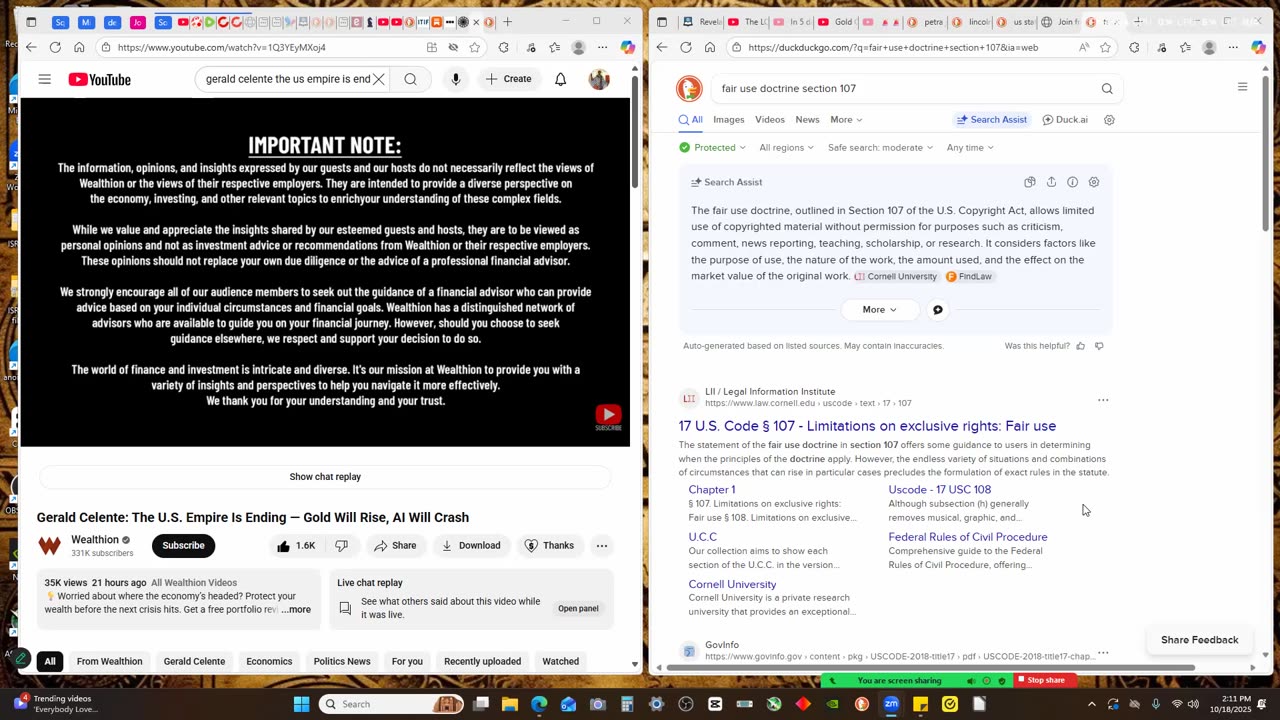
Task: Click Share Feedback button
Action: (1199, 640)
